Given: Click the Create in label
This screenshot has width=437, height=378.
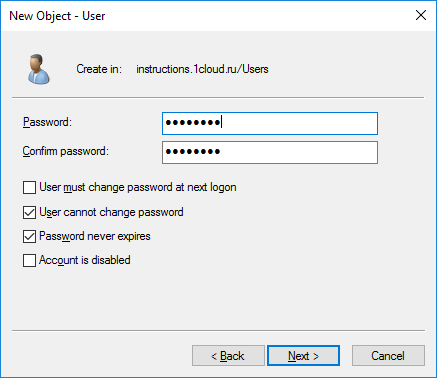Looking at the screenshot, I should tap(99, 69).
